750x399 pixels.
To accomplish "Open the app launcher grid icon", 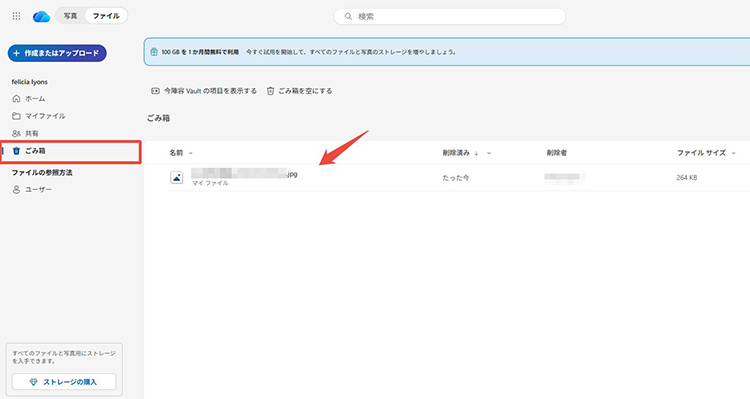I will [x=16, y=16].
